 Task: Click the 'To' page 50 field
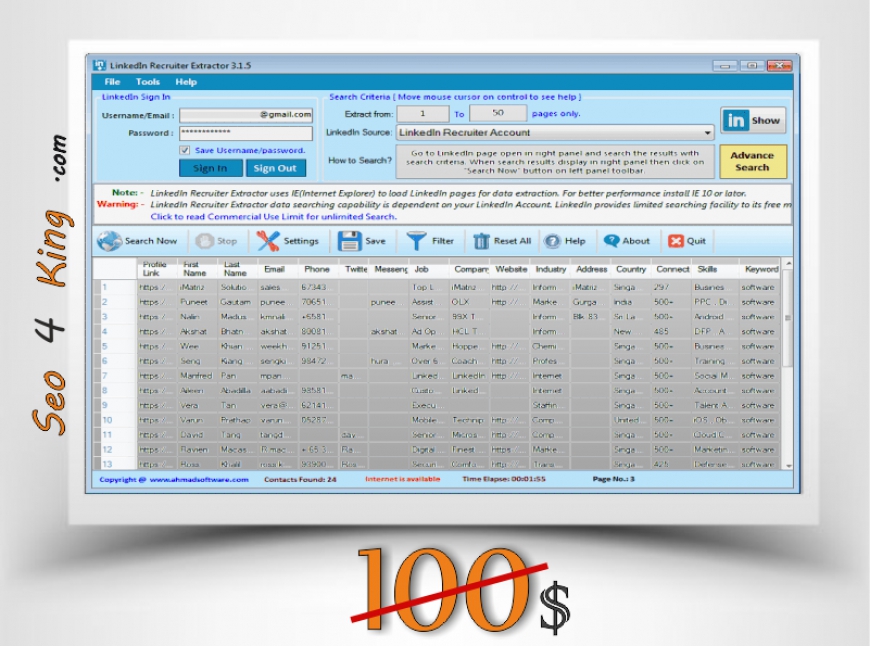(498, 113)
